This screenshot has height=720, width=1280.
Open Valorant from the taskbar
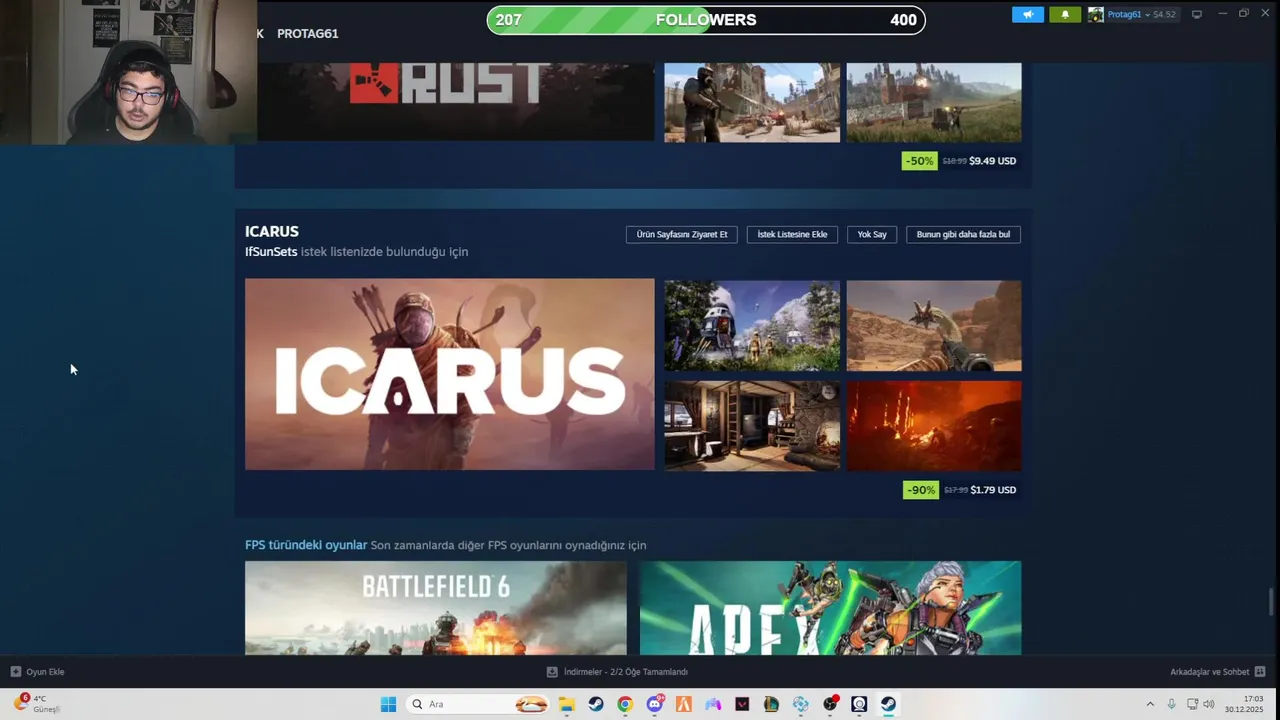coord(742,704)
